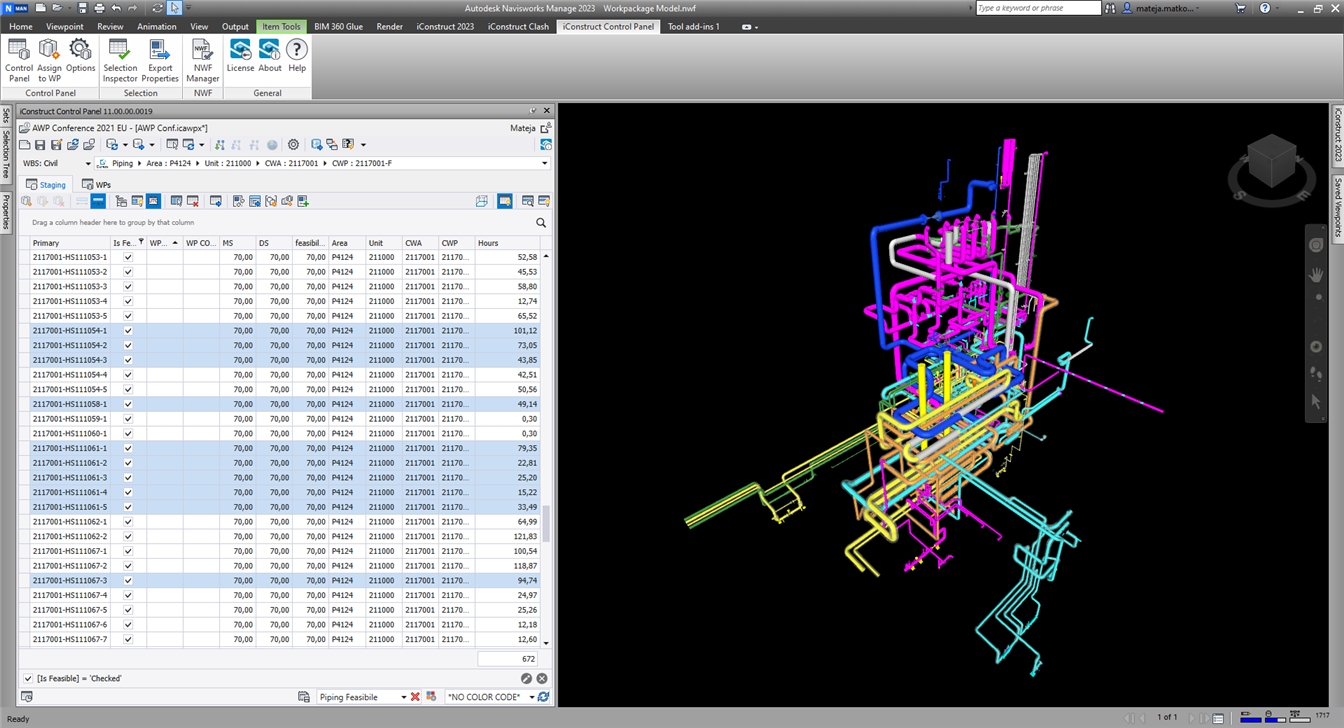Click the CWA column header
This screenshot has height=728, width=1344.
click(x=420, y=243)
